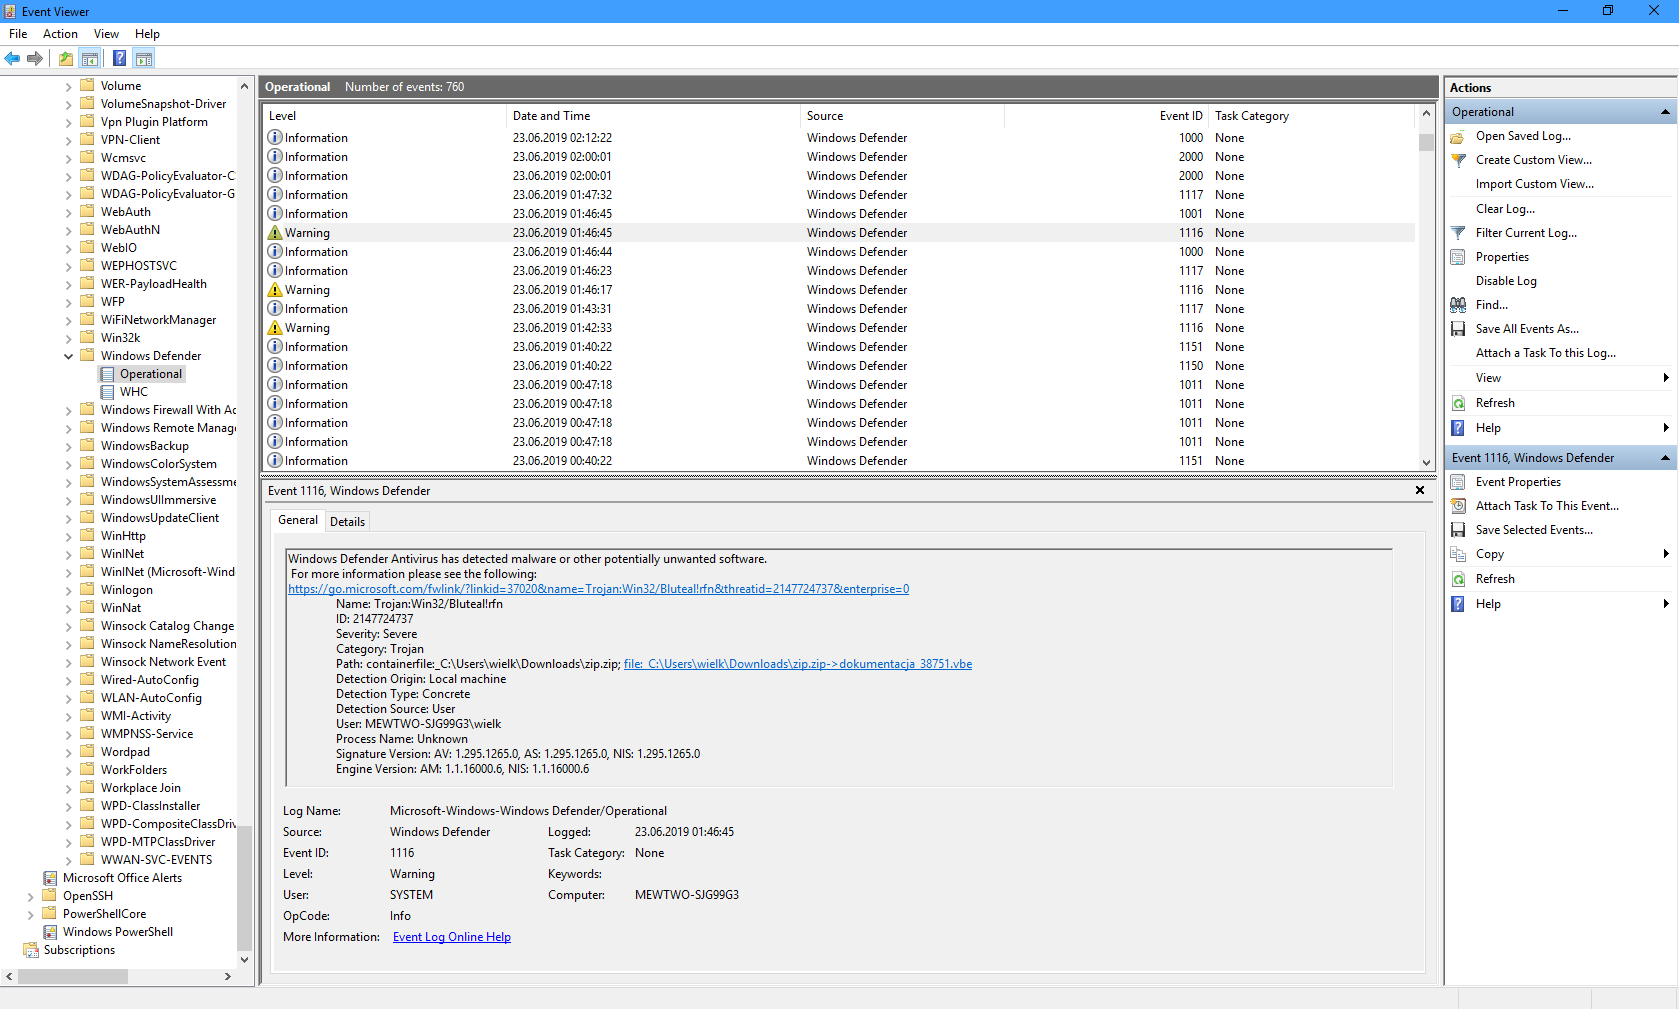Open the Find dialog via binoculars icon
Image resolution: width=1679 pixels, height=1009 pixels.
tap(1459, 304)
